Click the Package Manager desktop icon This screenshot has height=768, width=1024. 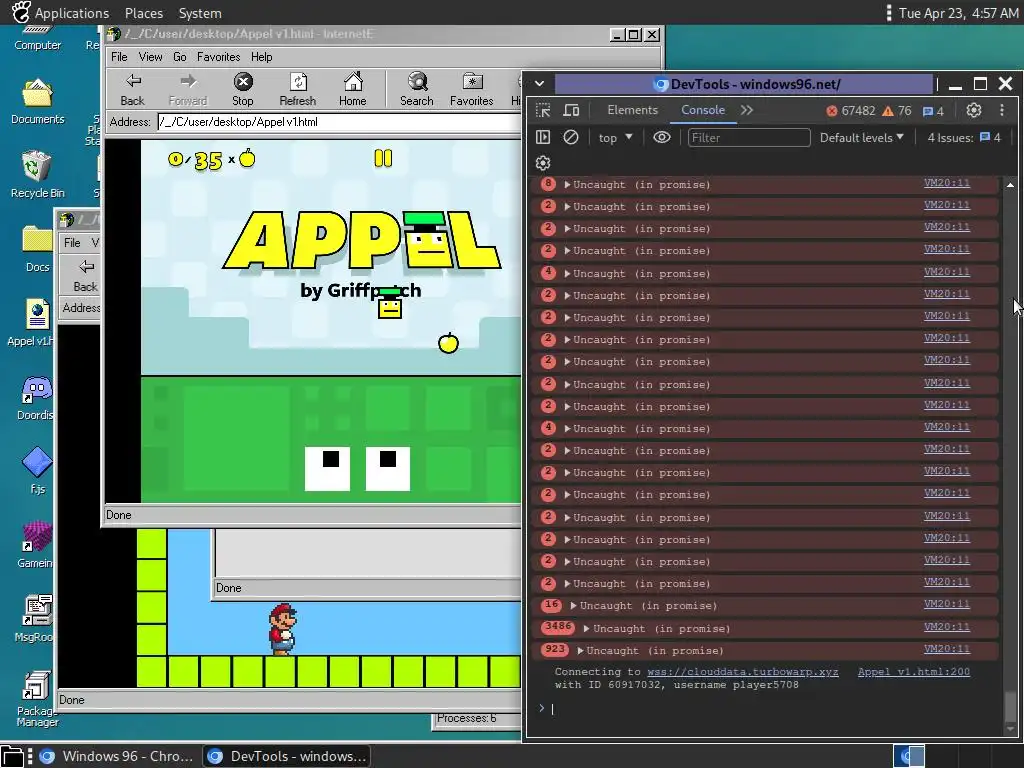click(37, 699)
